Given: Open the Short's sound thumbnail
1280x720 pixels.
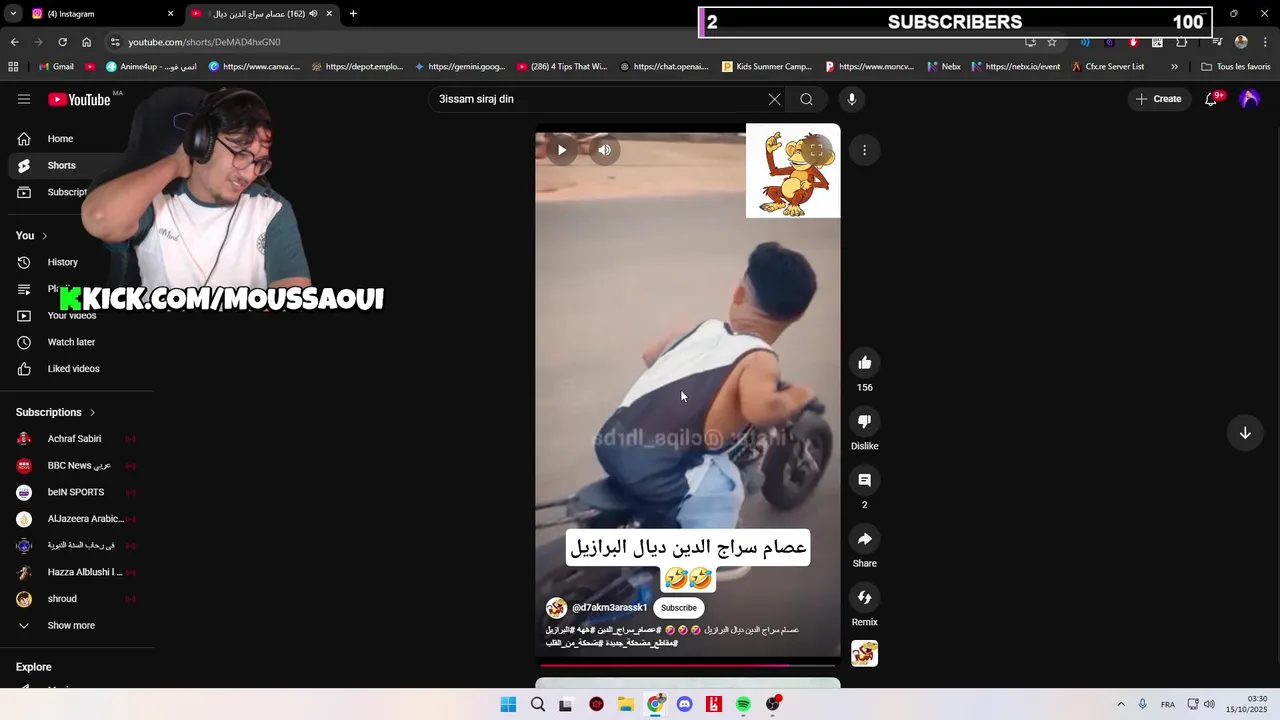Looking at the screenshot, I should pyautogui.click(x=865, y=654).
